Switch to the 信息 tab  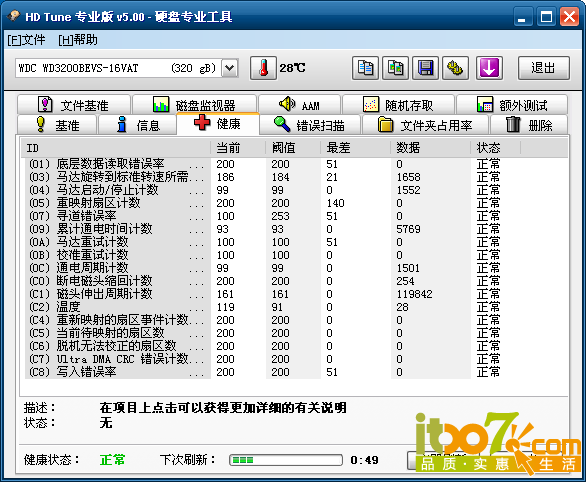point(137,125)
